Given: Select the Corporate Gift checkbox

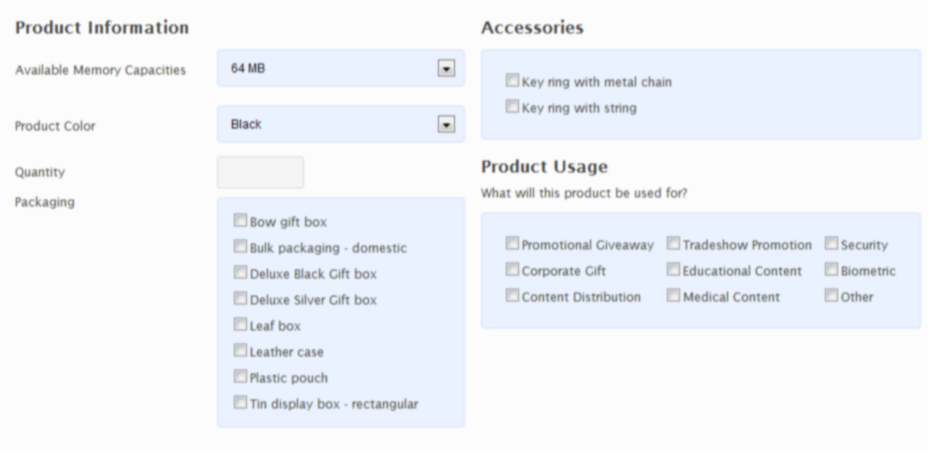Looking at the screenshot, I should coord(512,270).
